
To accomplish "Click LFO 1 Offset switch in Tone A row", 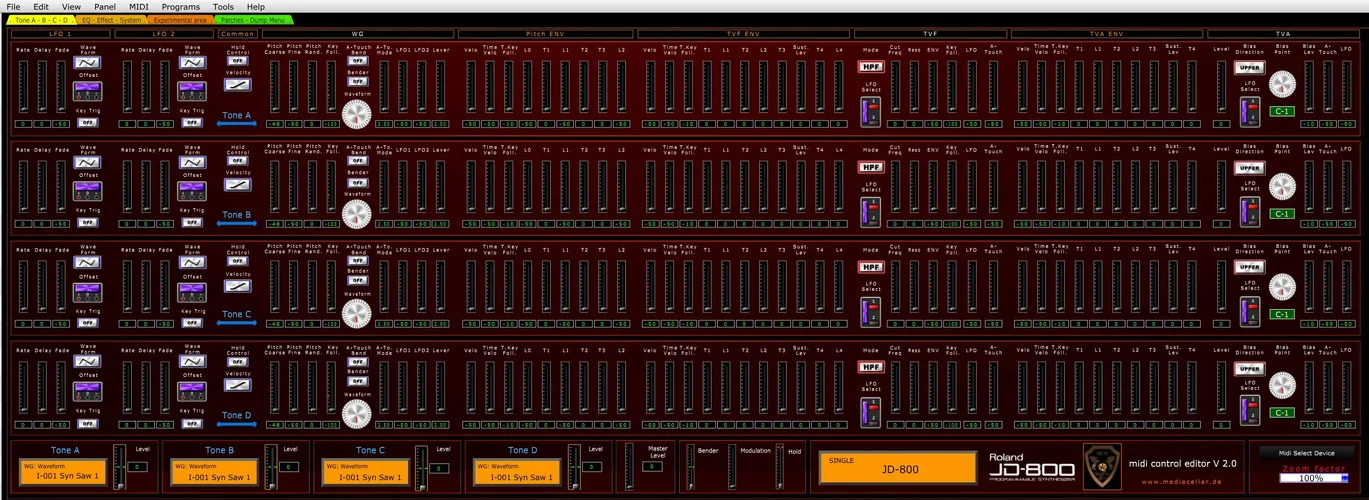I will [88, 91].
